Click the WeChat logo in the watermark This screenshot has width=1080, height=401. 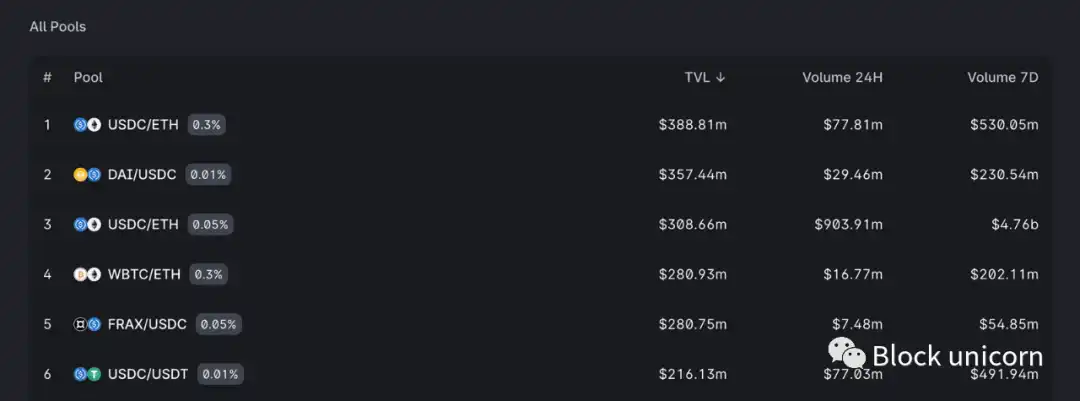point(847,353)
